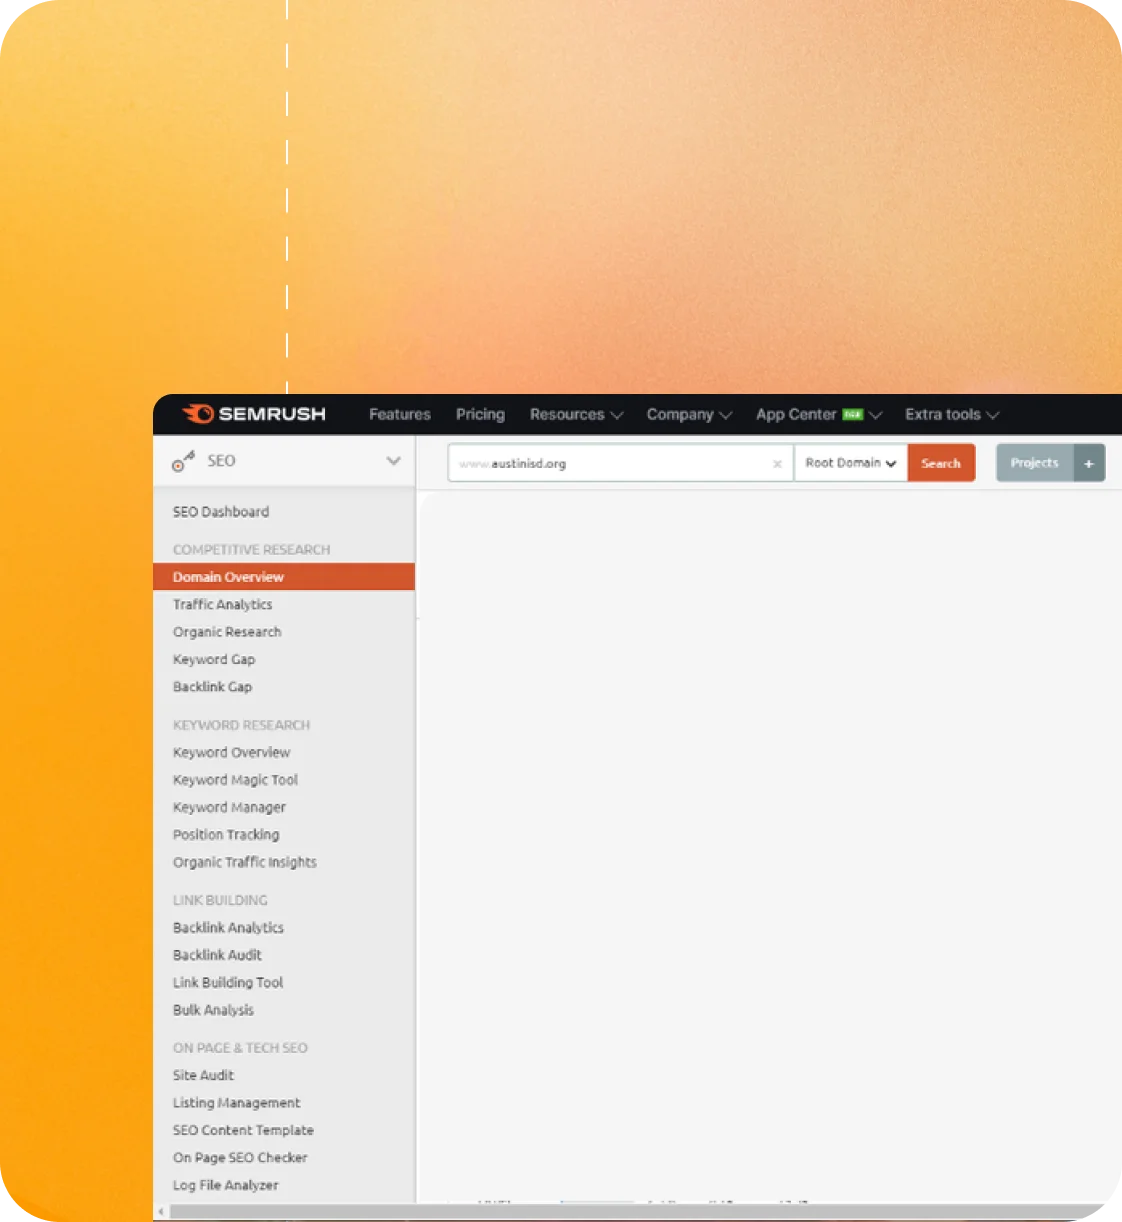
Task: Open the Extra tools menu
Action: pyautogui.click(x=951, y=414)
